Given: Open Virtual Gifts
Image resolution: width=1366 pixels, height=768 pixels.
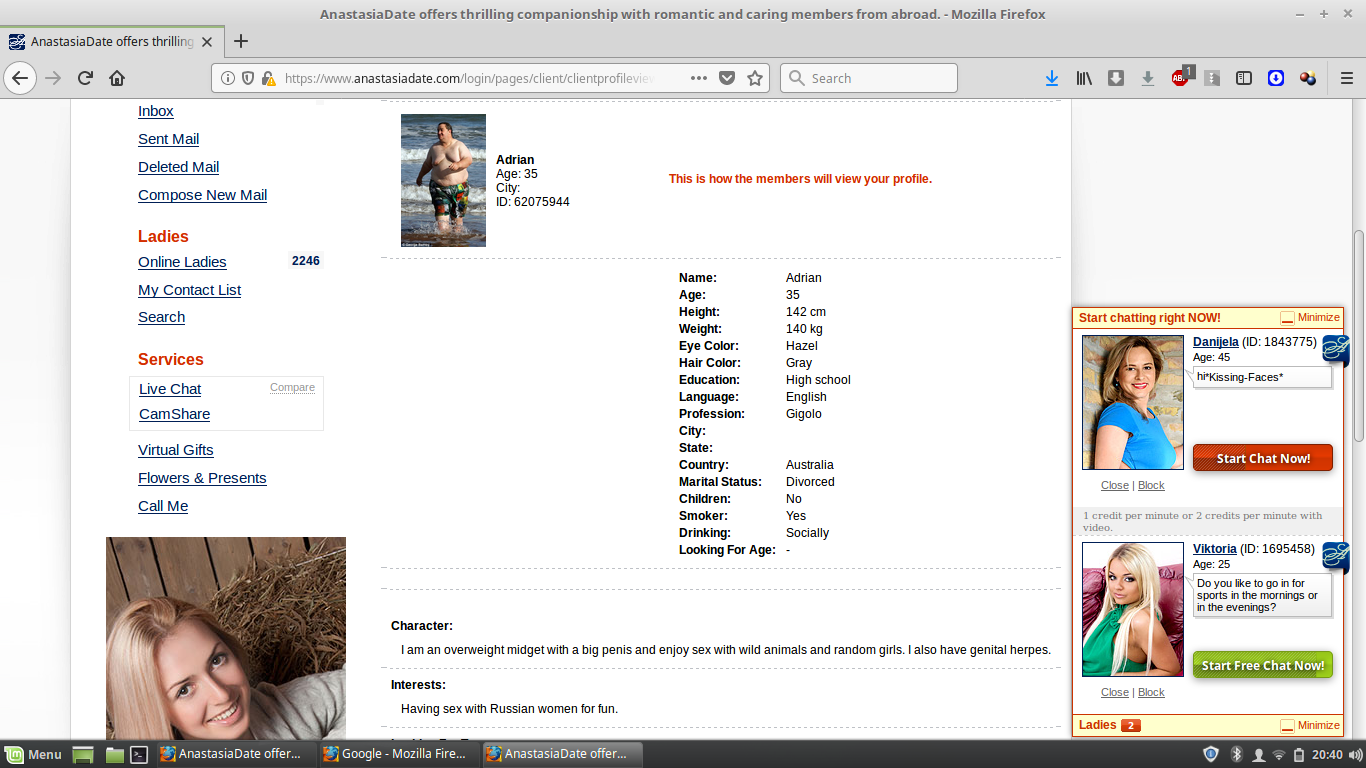Looking at the screenshot, I should tap(175, 450).
